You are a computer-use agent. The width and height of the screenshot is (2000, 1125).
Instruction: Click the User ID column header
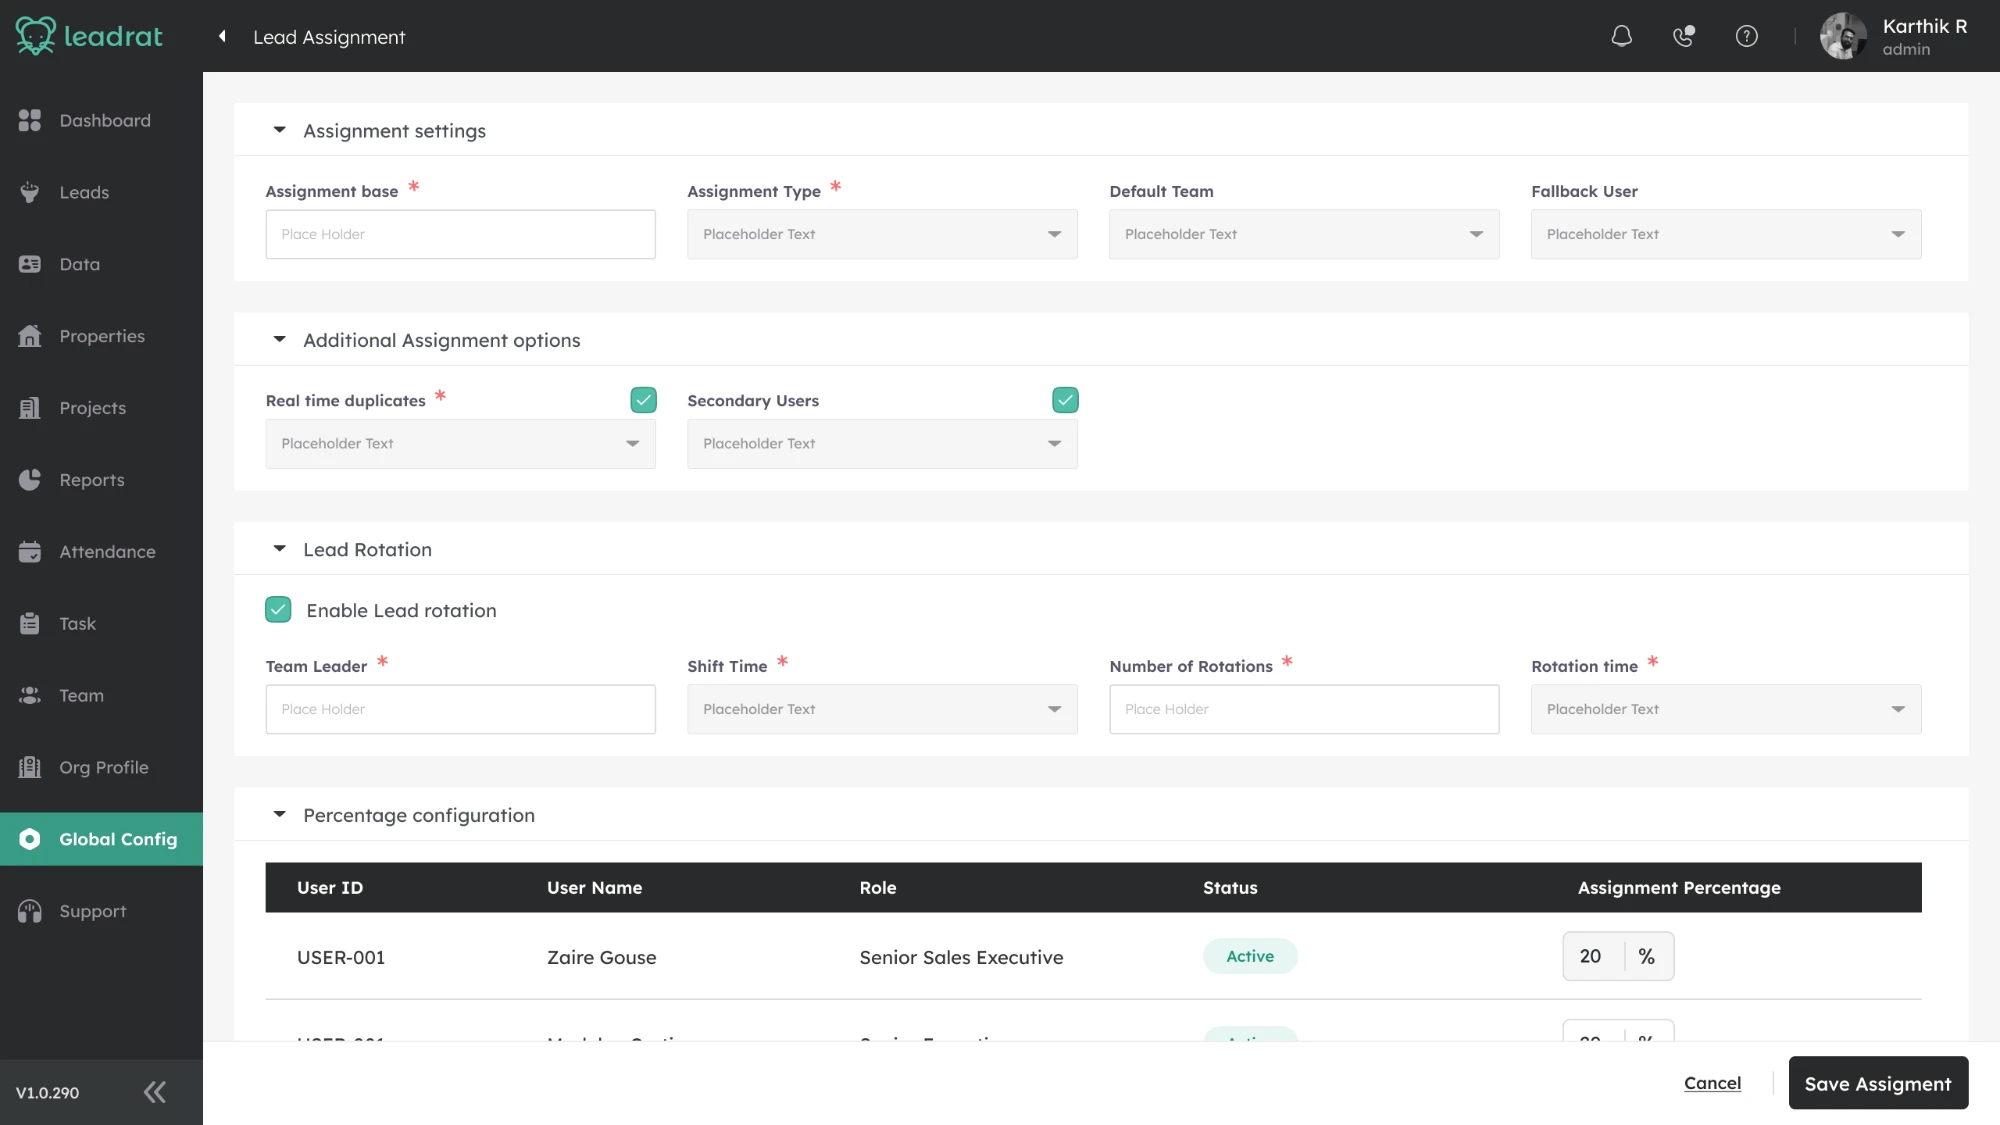[x=330, y=888]
